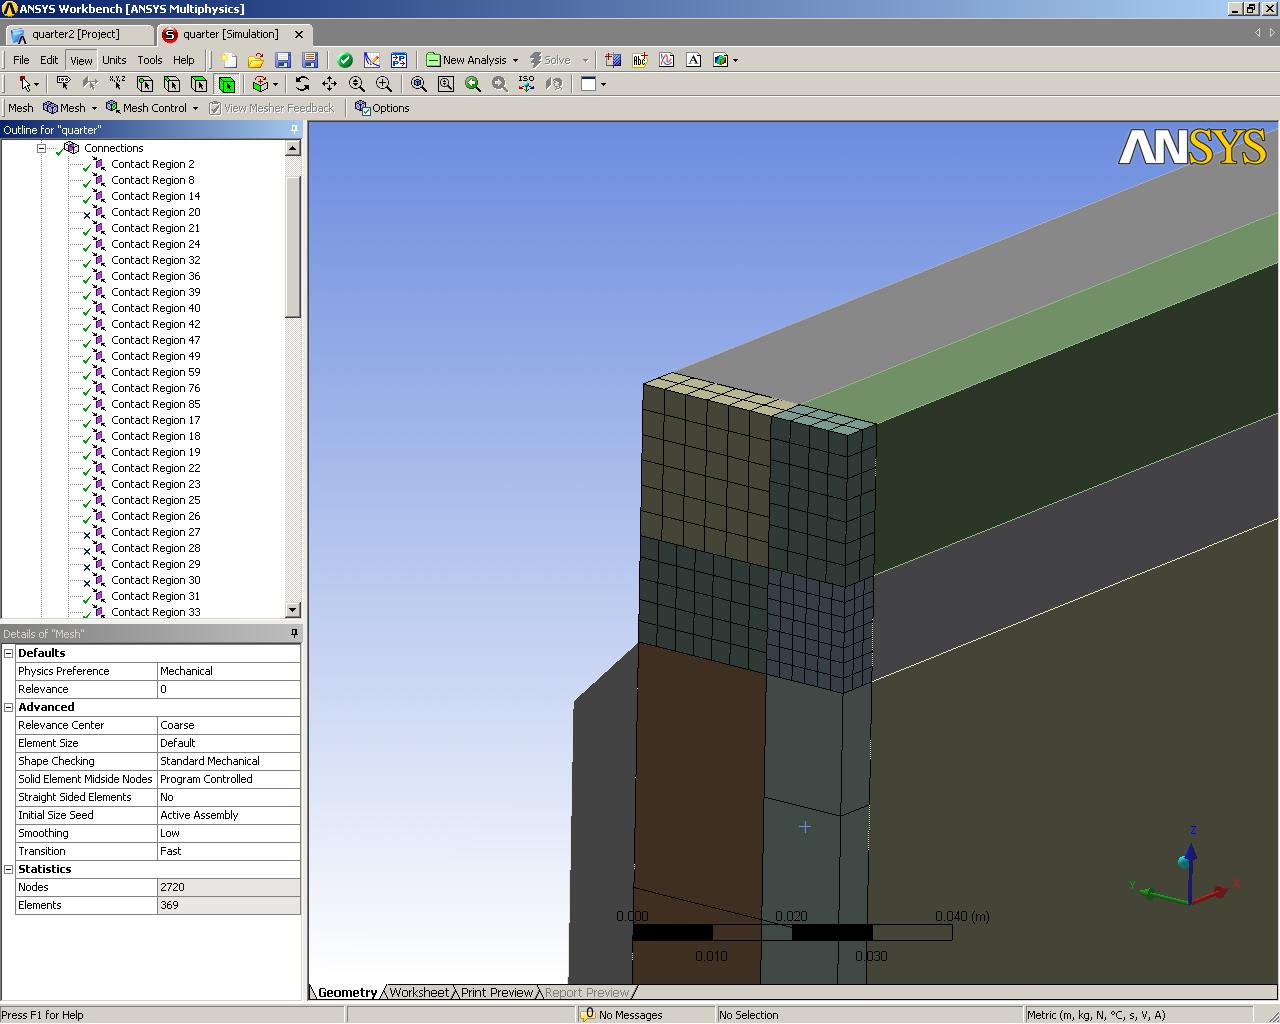Select the face selection filter icon
The image size is (1280, 1024).
pyautogui.click(x=199, y=84)
